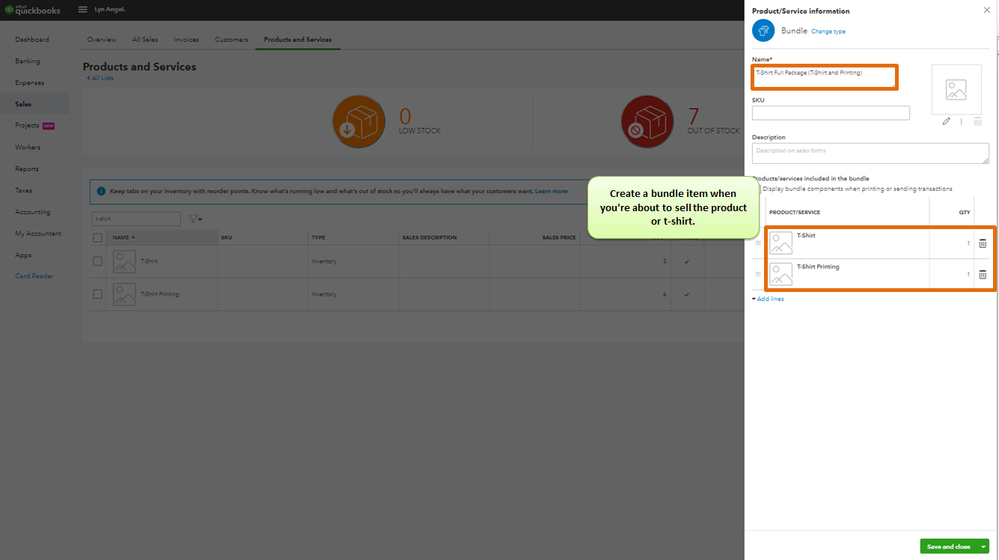The height and width of the screenshot is (560, 999).
Task: Click the T-Shirt image in the bundle table
Action: pos(780,243)
